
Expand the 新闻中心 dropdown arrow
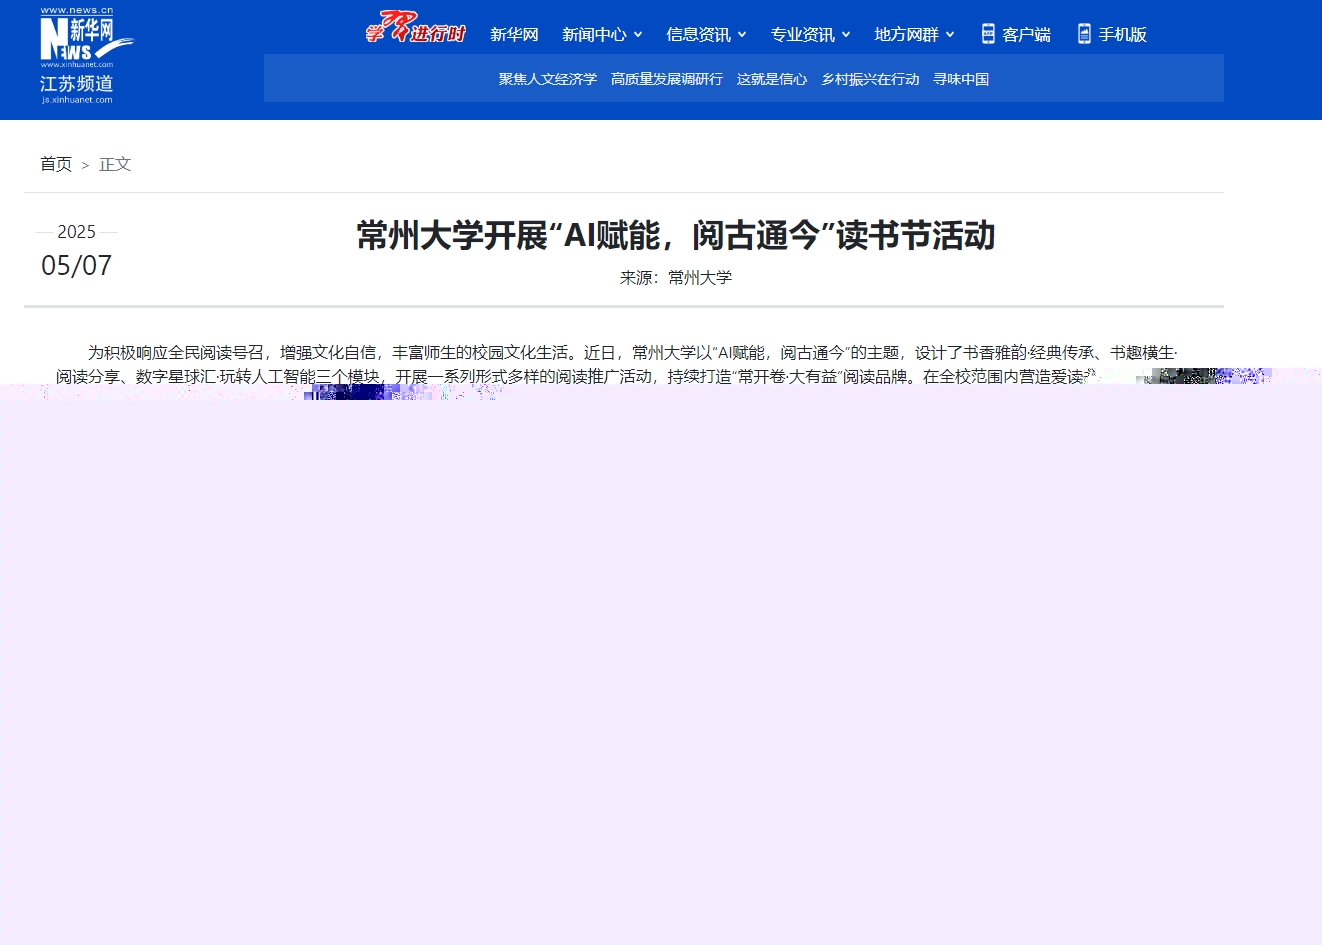point(638,35)
